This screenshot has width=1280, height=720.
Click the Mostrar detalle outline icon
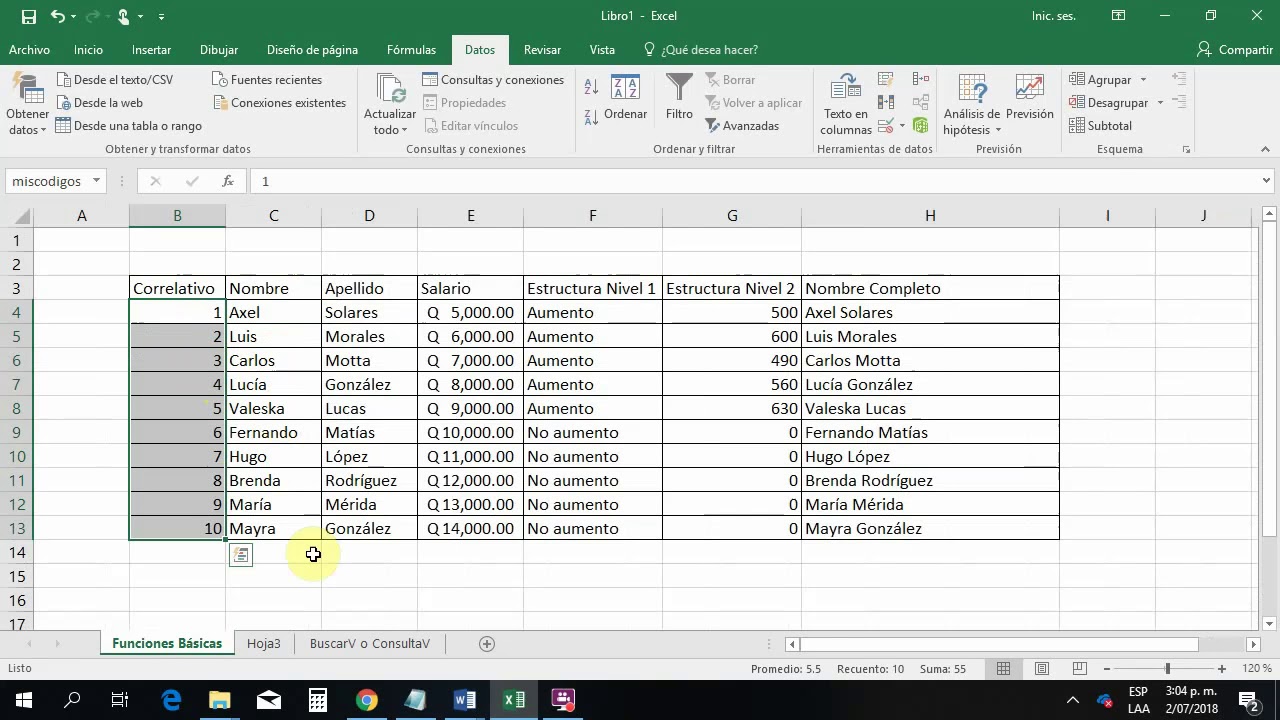[1179, 79]
